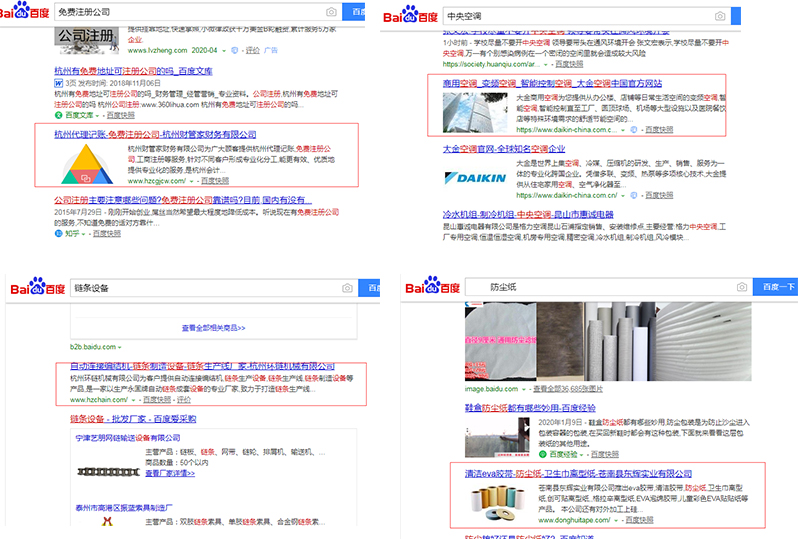Click Word document icon before 3页
Screen dimensions: 800x539
(x=59, y=83)
